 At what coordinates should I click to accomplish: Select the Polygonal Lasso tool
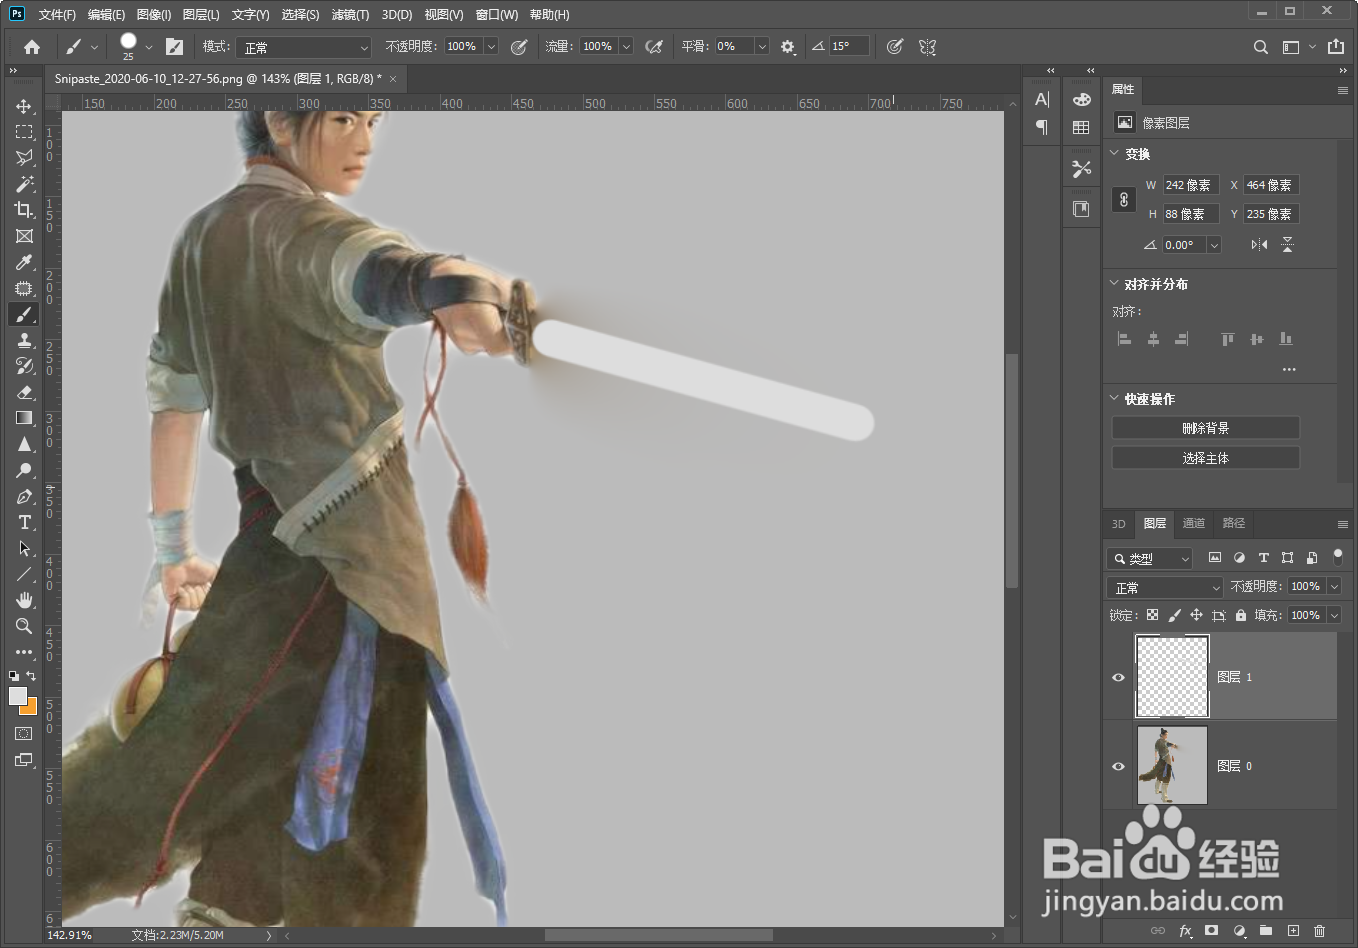click(x=24, y=158)
